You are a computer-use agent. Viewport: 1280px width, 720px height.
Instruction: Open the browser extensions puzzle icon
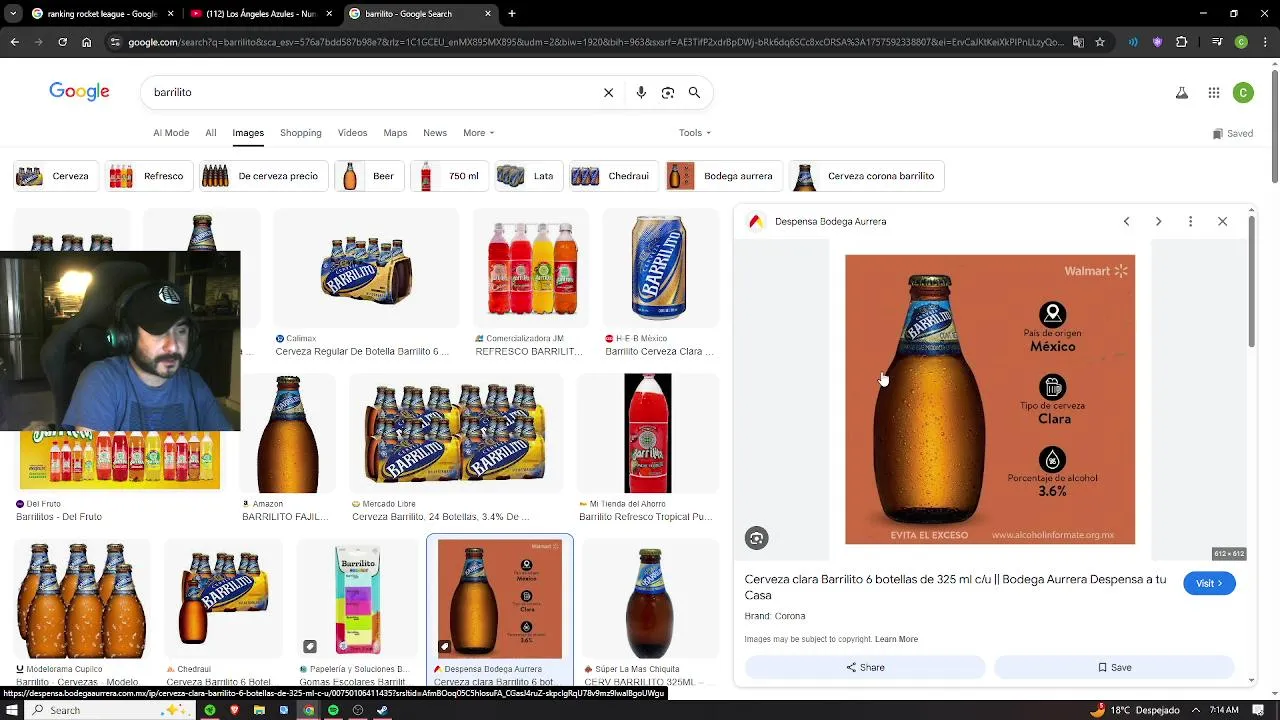(1181, 42)
